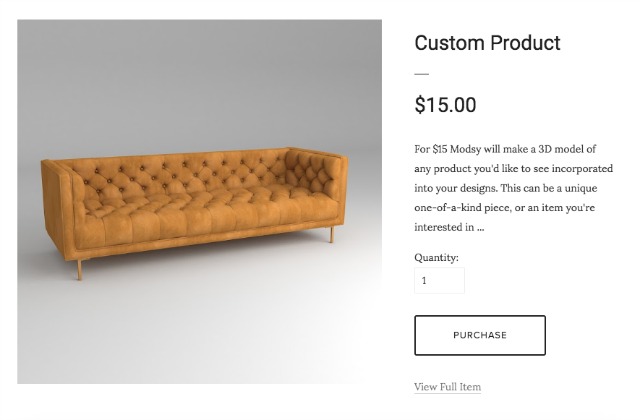This screenshot has width=640, height=420.
Task: Open the View Full Item link
Action: [x=447, y=387]
